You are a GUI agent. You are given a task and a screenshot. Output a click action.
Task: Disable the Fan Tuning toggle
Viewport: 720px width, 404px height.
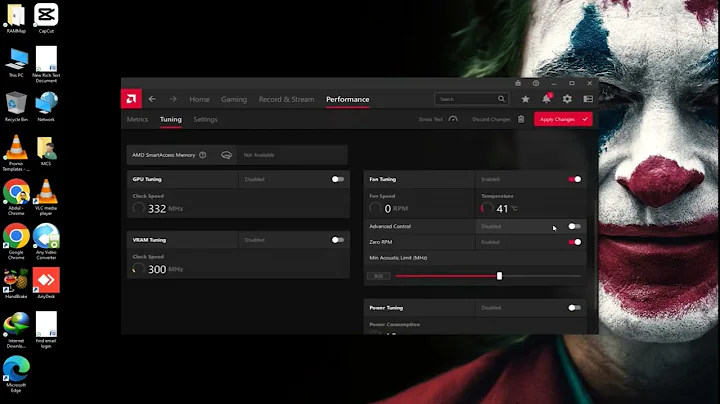[x=575, y=179]
